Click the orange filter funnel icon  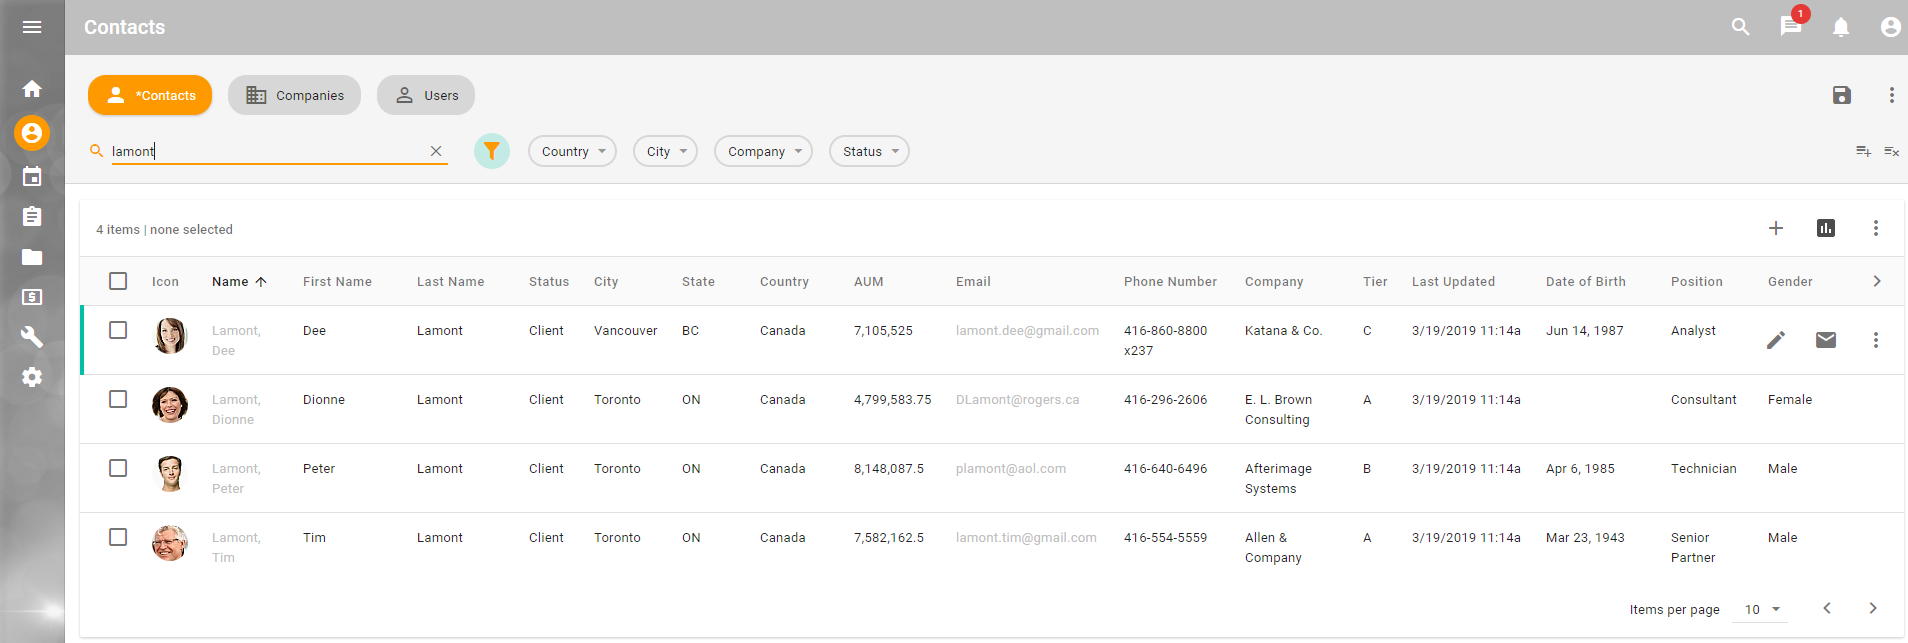[x=491, y=151]
